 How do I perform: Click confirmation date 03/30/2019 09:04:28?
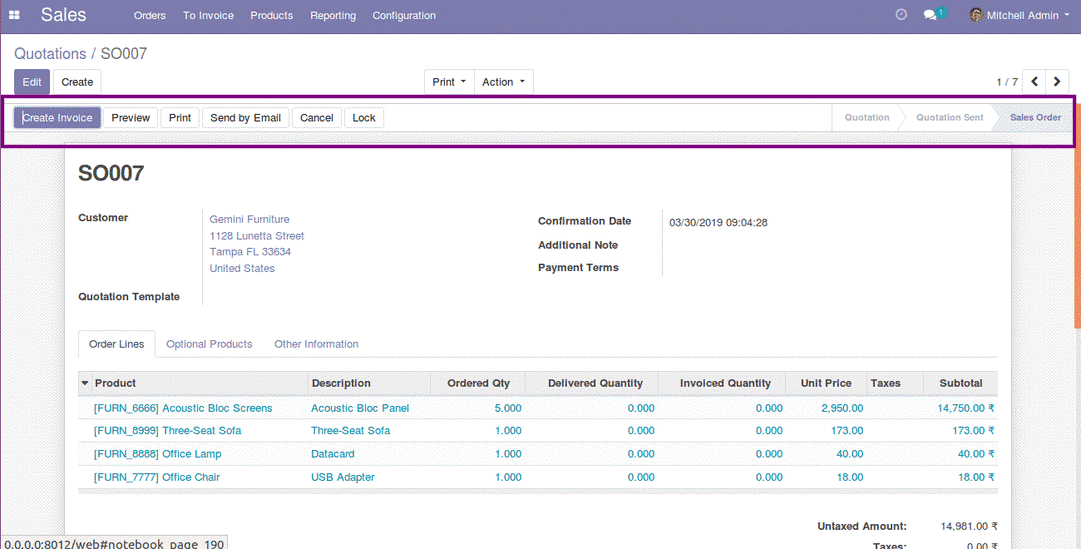(x=718, y=223)
